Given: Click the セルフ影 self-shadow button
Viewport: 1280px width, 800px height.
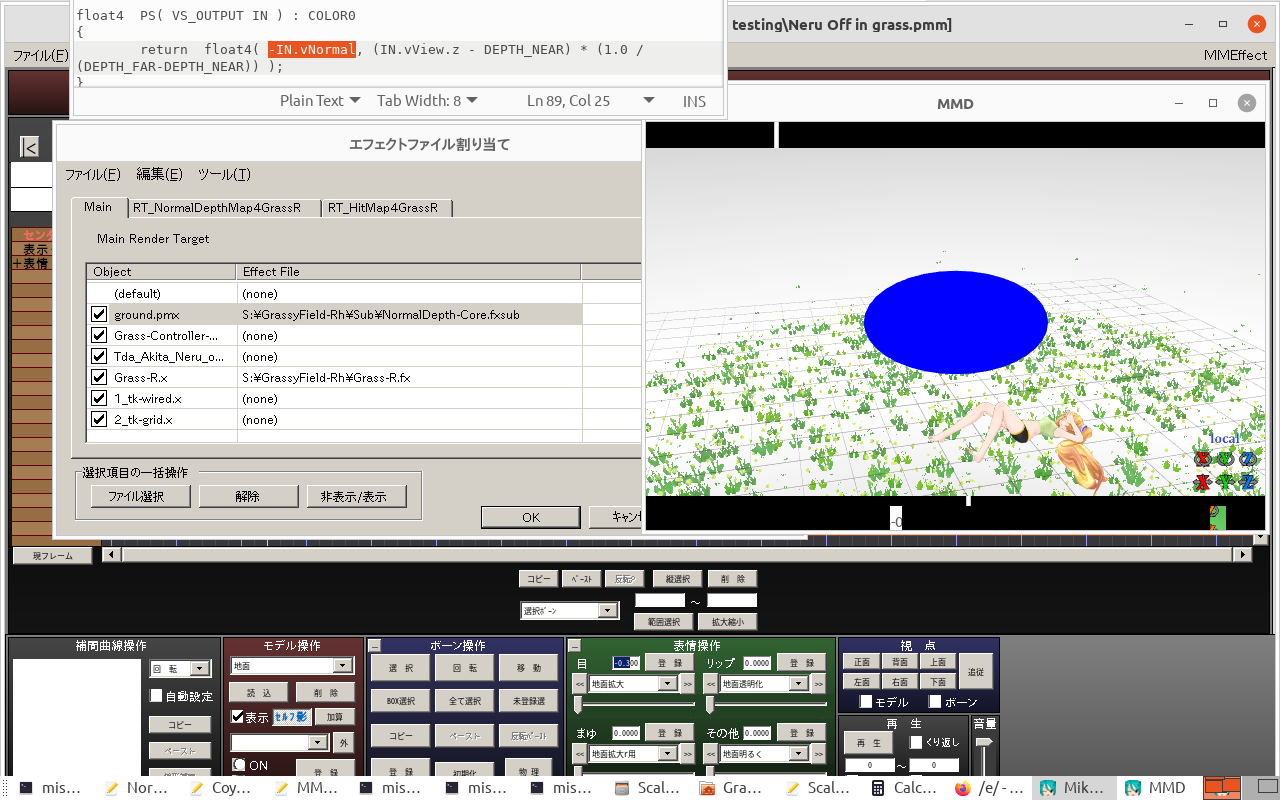Looking at the screenshot, I should (x=292, y=717).
